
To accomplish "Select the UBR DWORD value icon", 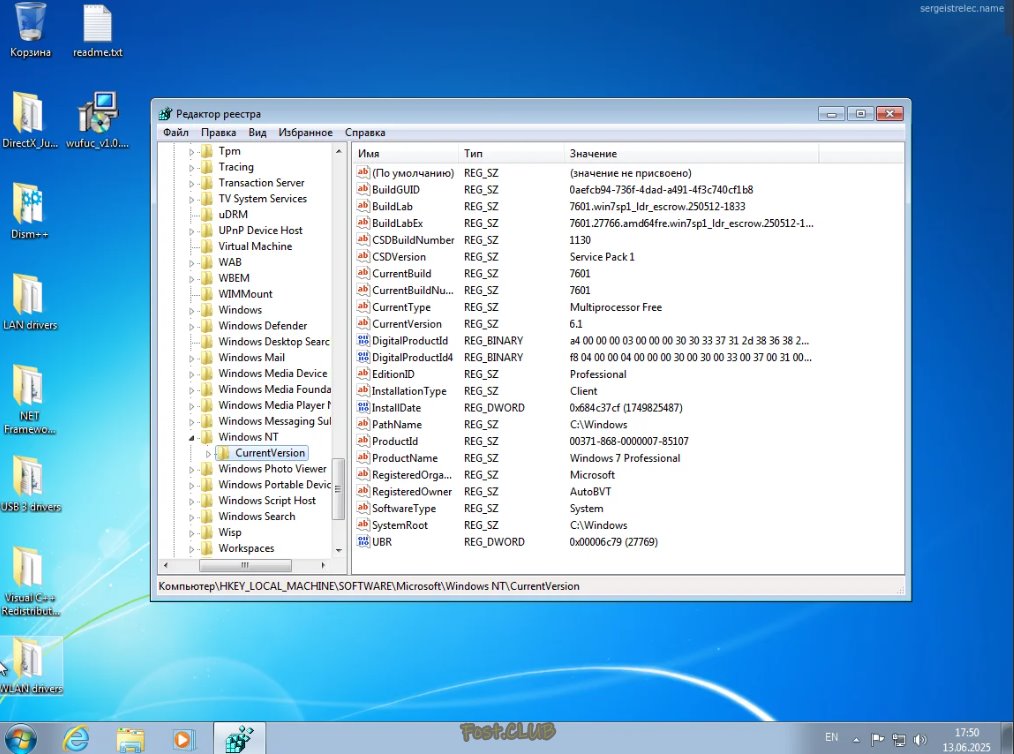I will pos(363,542).
